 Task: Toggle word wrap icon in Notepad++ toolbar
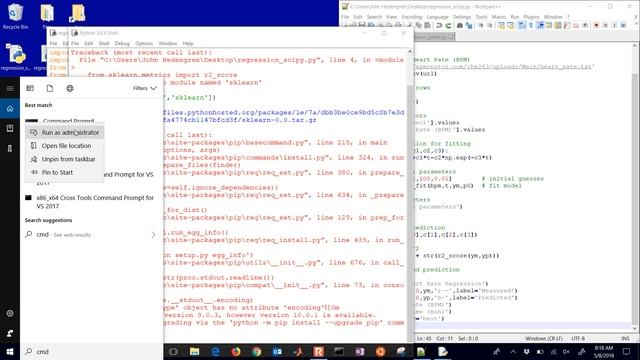(x=522, y=25)
